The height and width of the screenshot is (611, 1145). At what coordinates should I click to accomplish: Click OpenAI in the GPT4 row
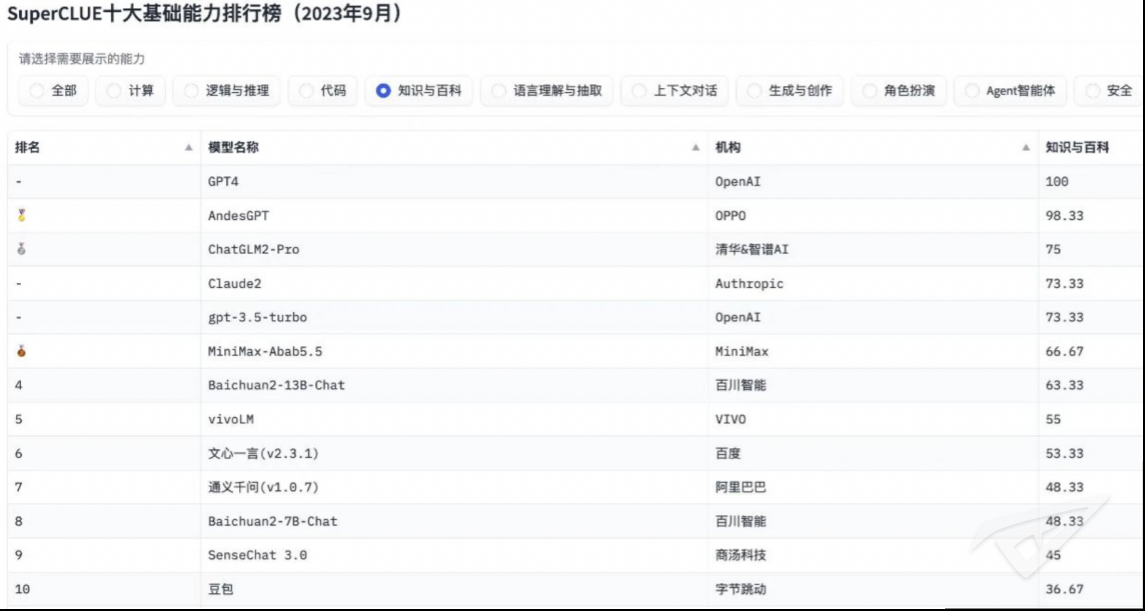tap(738, 182)
